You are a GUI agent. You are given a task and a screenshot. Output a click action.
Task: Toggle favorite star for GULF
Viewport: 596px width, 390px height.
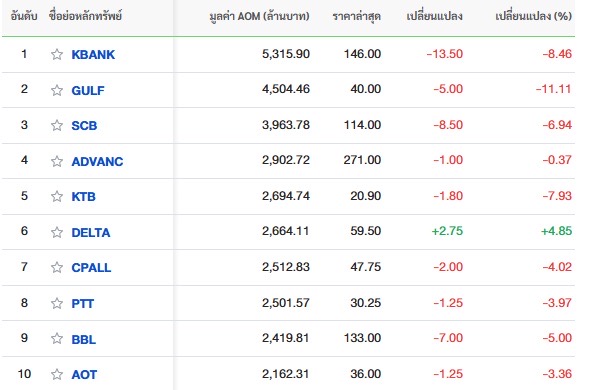(x=57, y=90)
